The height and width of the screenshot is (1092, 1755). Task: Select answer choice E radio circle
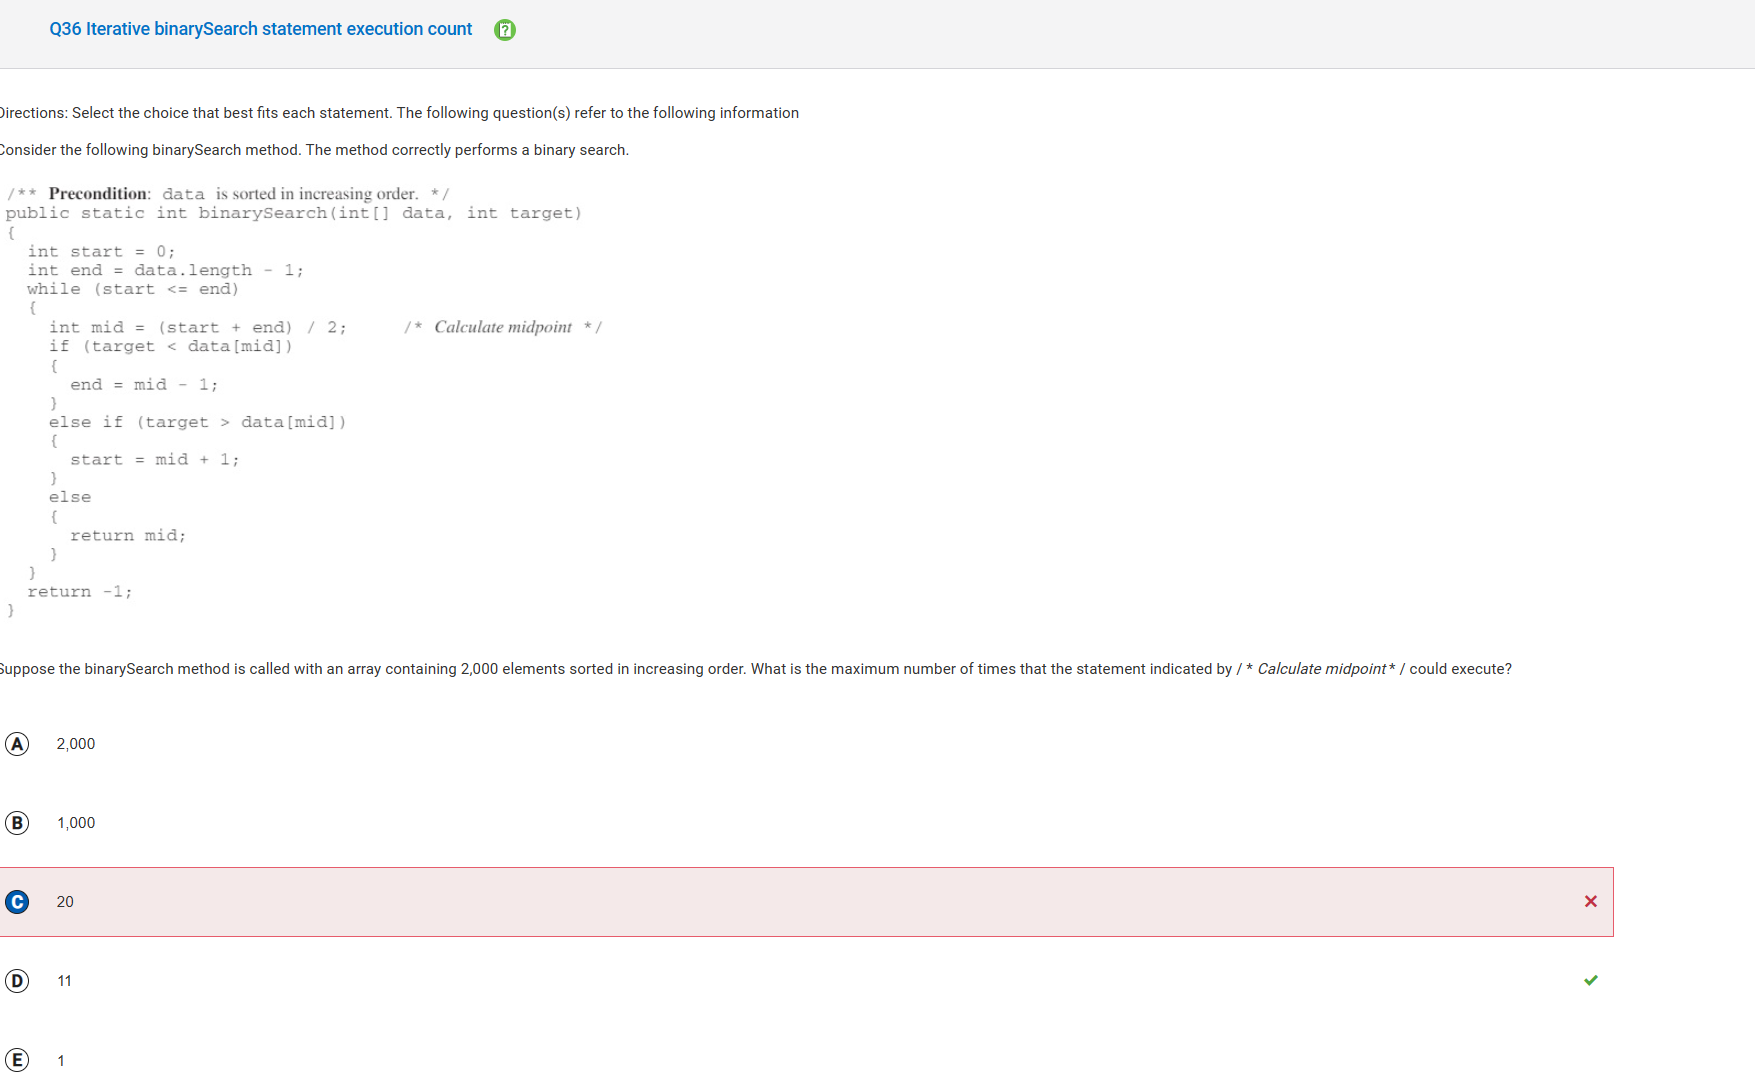pyautogui.click(x=17, y=1060)
